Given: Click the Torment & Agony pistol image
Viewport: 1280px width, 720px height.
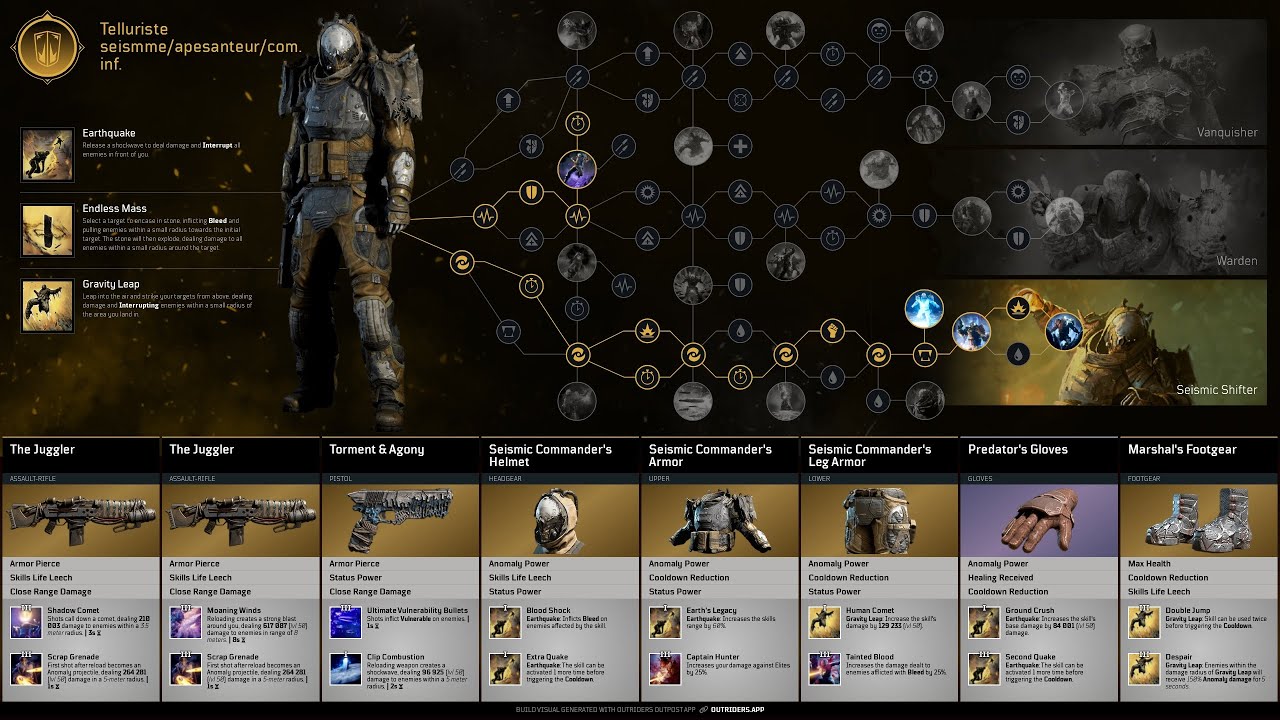Looking at the screenshot, I should coord(400,520).
